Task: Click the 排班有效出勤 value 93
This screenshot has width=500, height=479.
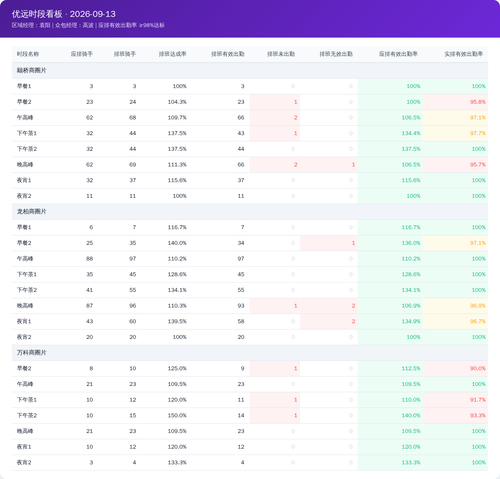Action: point(241,306)
